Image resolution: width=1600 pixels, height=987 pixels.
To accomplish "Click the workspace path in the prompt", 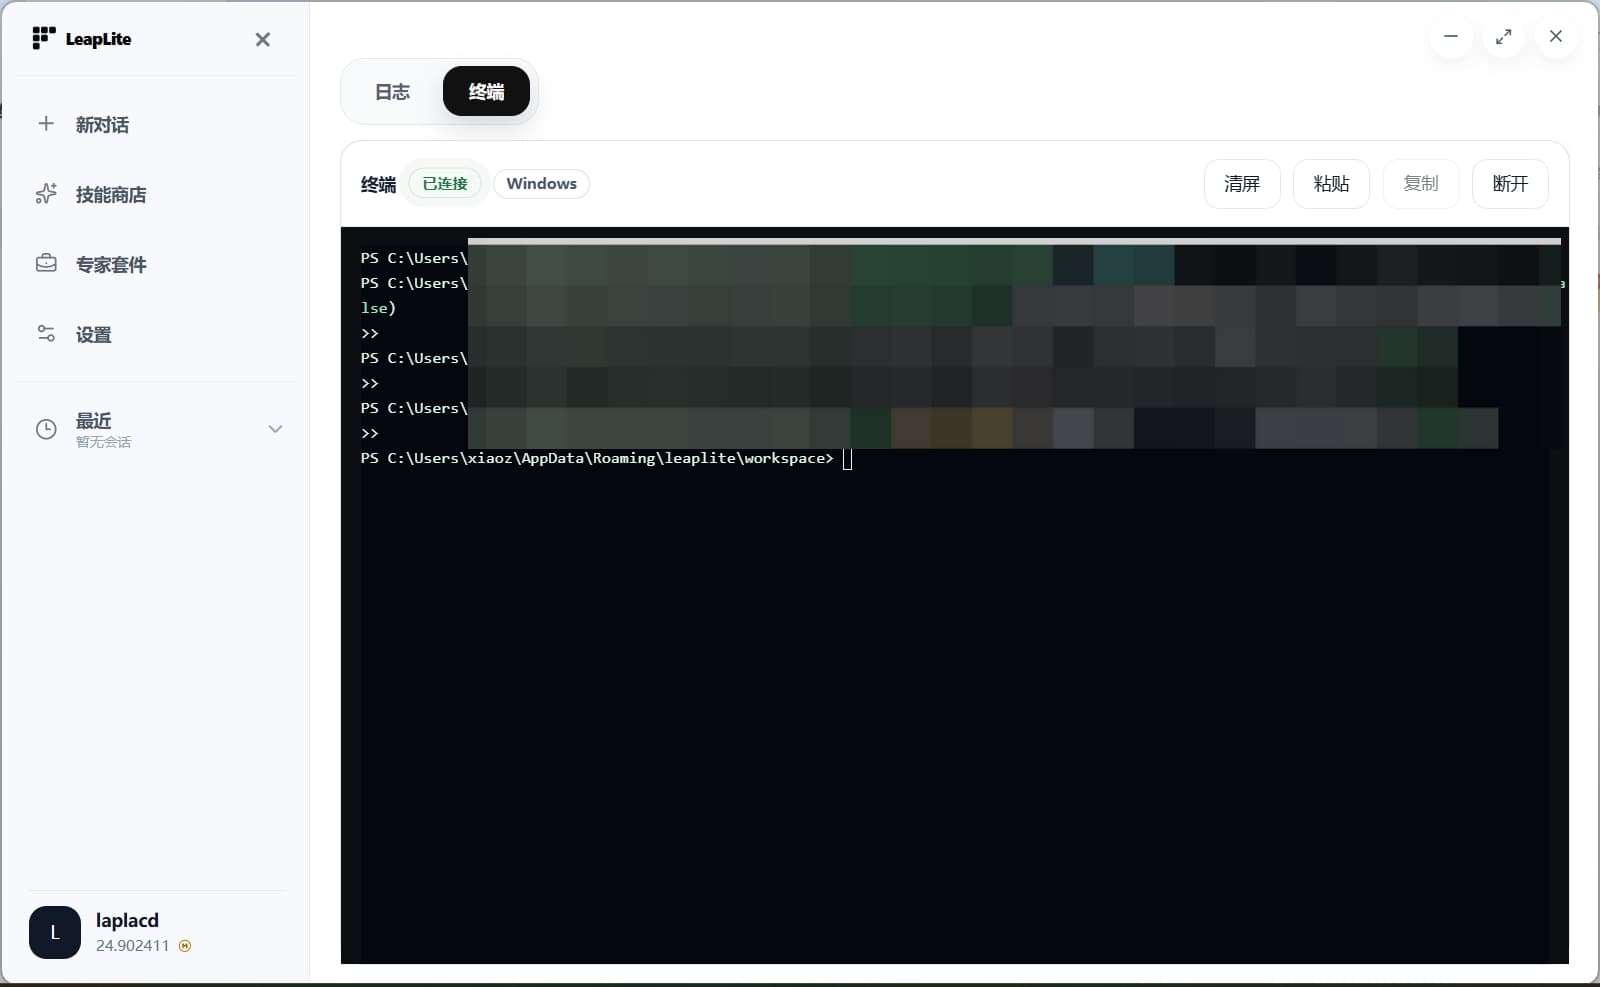I will click(x=610, y=459).
